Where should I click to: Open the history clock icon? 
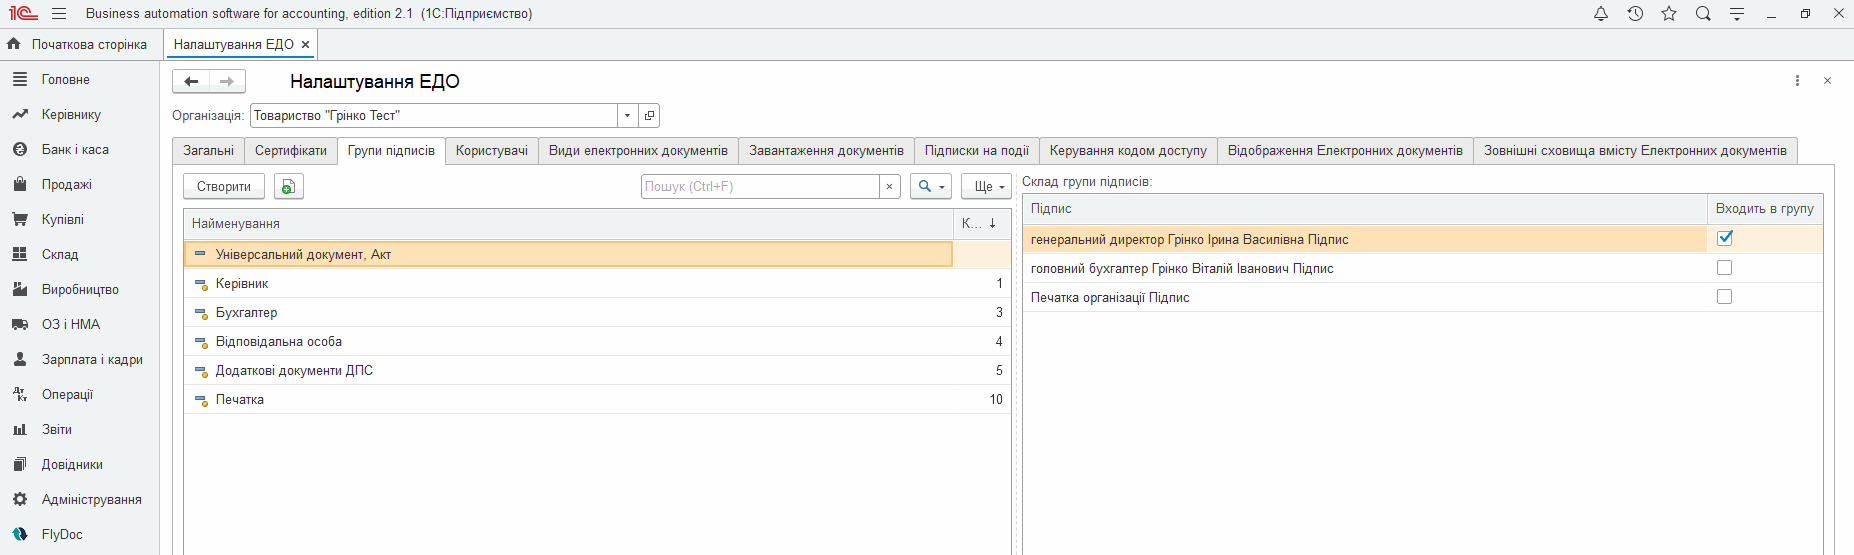(x=1635, y=14)
